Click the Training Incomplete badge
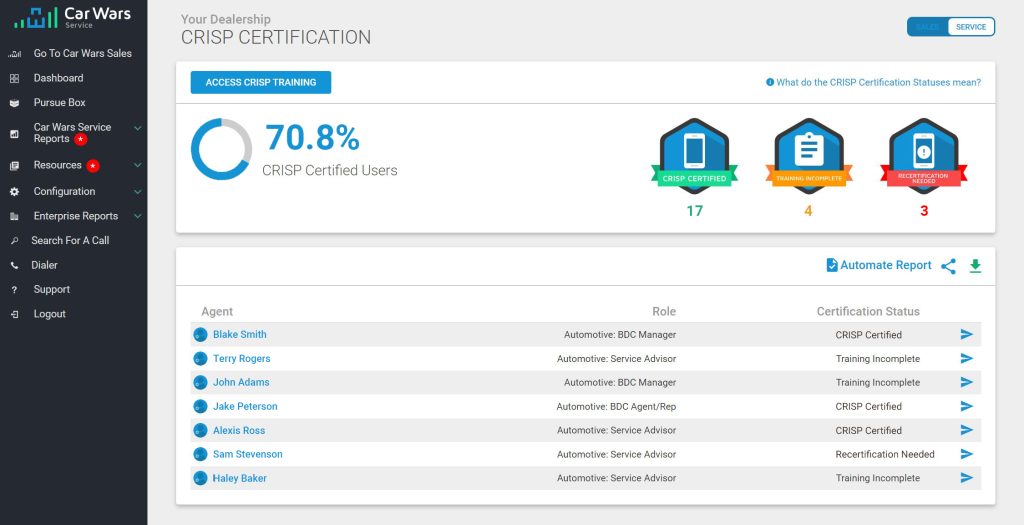 [x=808, y=156]
